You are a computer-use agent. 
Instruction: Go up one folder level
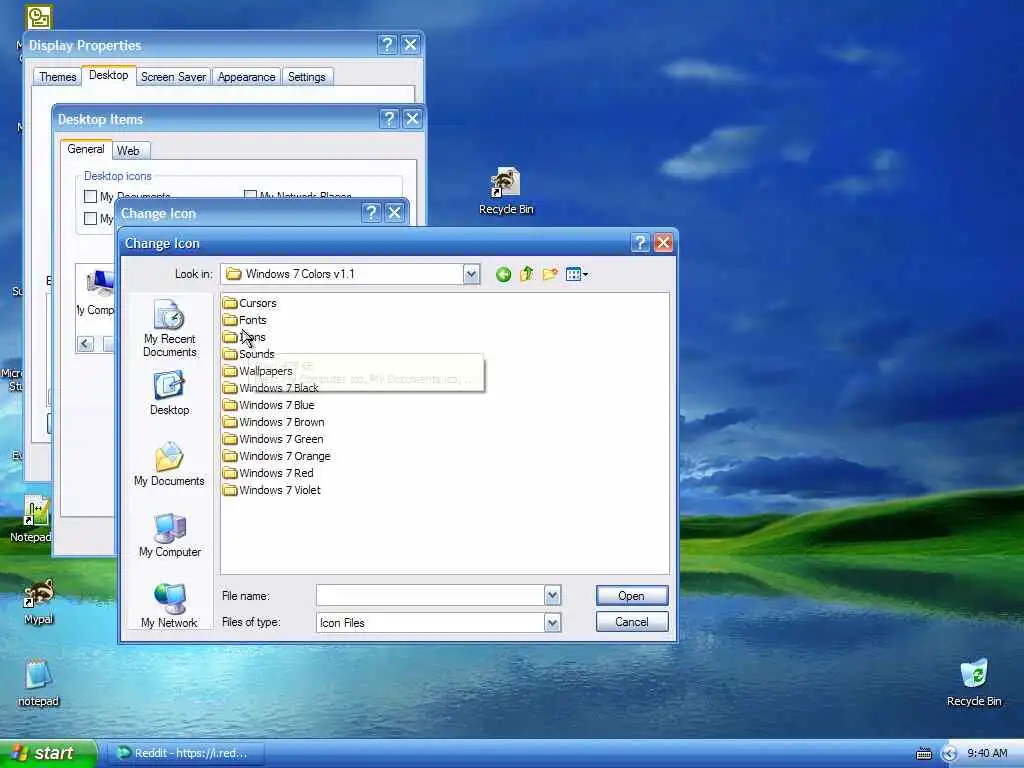(526, 274)
